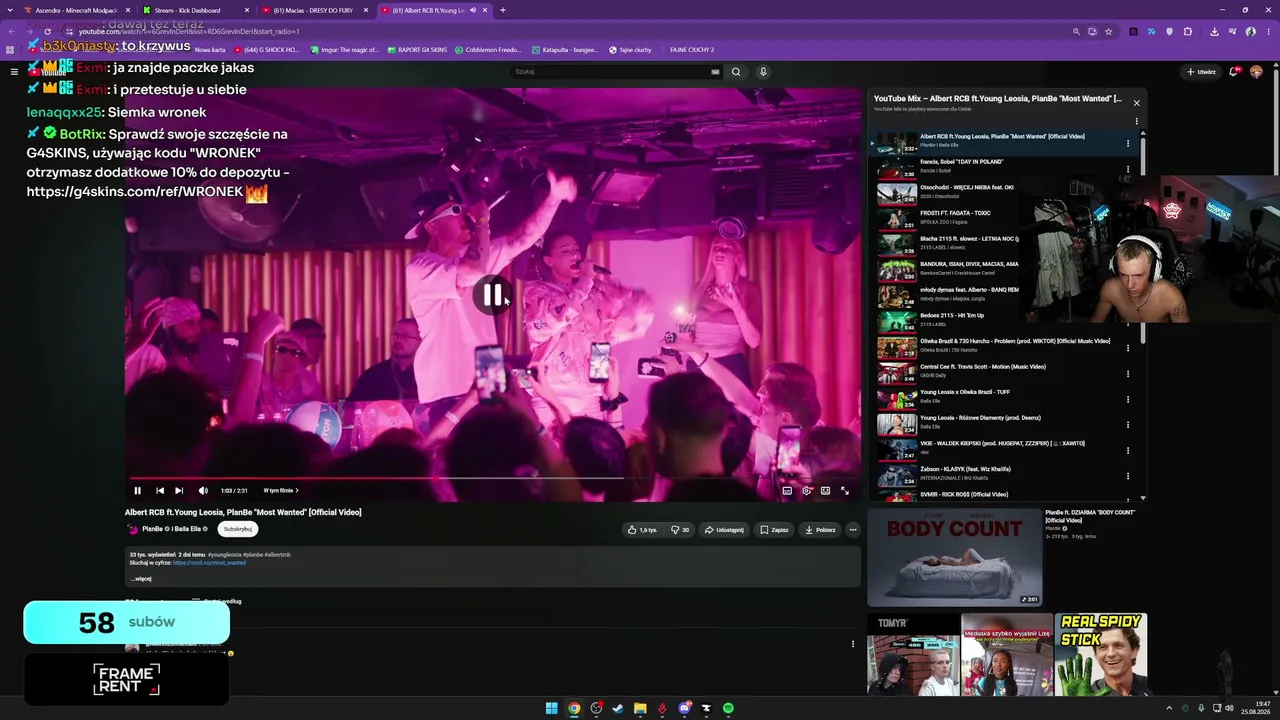1280x720 pixels.
Task: Subscribe with the Subskrybuj button
Action: pyautogui.click(x=238, y=529)
